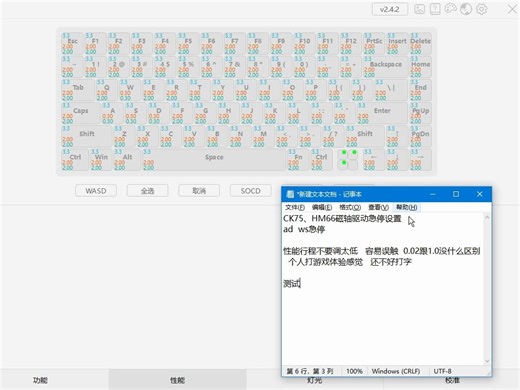Select the Q key on virtual keyboard
Screen dimensions: 520x390
pos(107,90)
